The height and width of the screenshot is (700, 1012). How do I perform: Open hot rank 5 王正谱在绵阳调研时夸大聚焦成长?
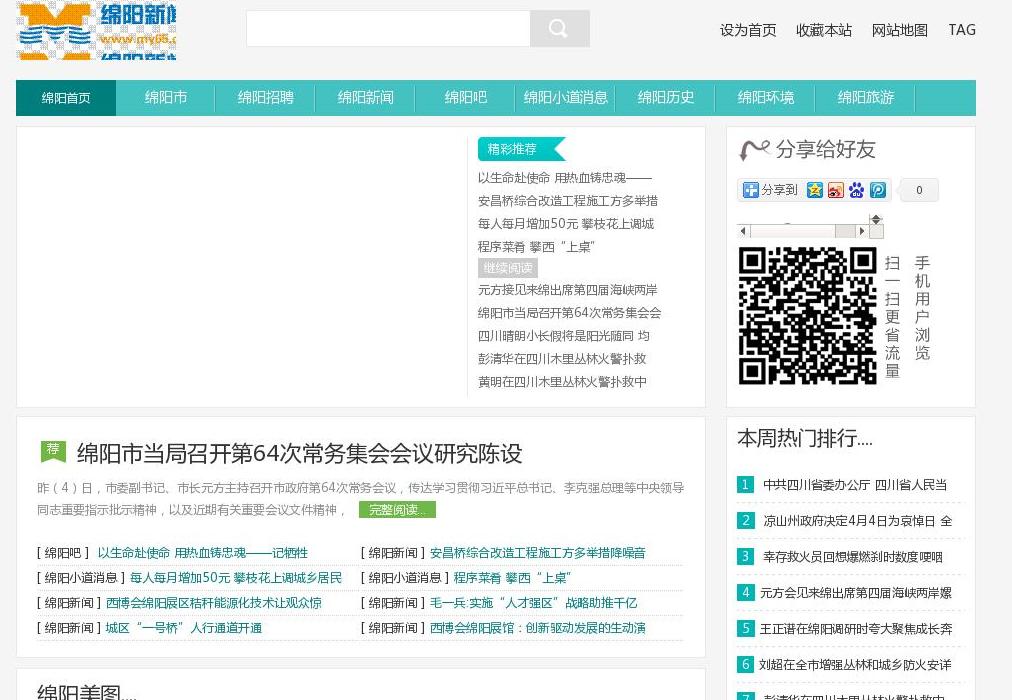click(856, 629)
